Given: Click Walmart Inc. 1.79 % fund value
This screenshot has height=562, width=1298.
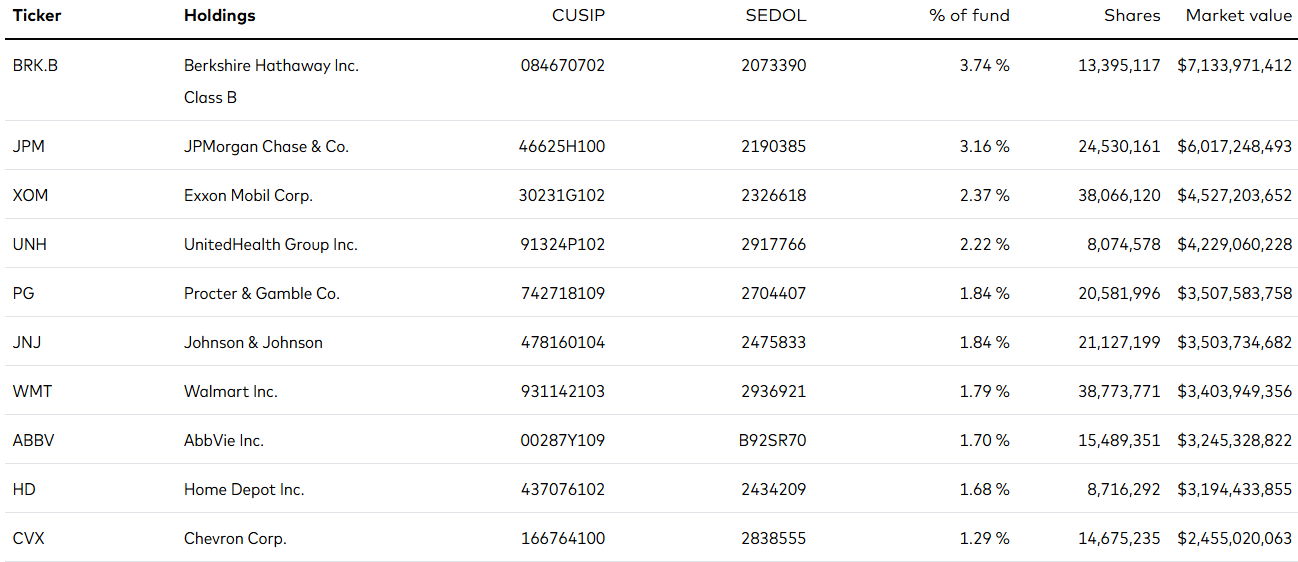Looking at the screenshot, I should pyautogui.click(x=984, y=392).
